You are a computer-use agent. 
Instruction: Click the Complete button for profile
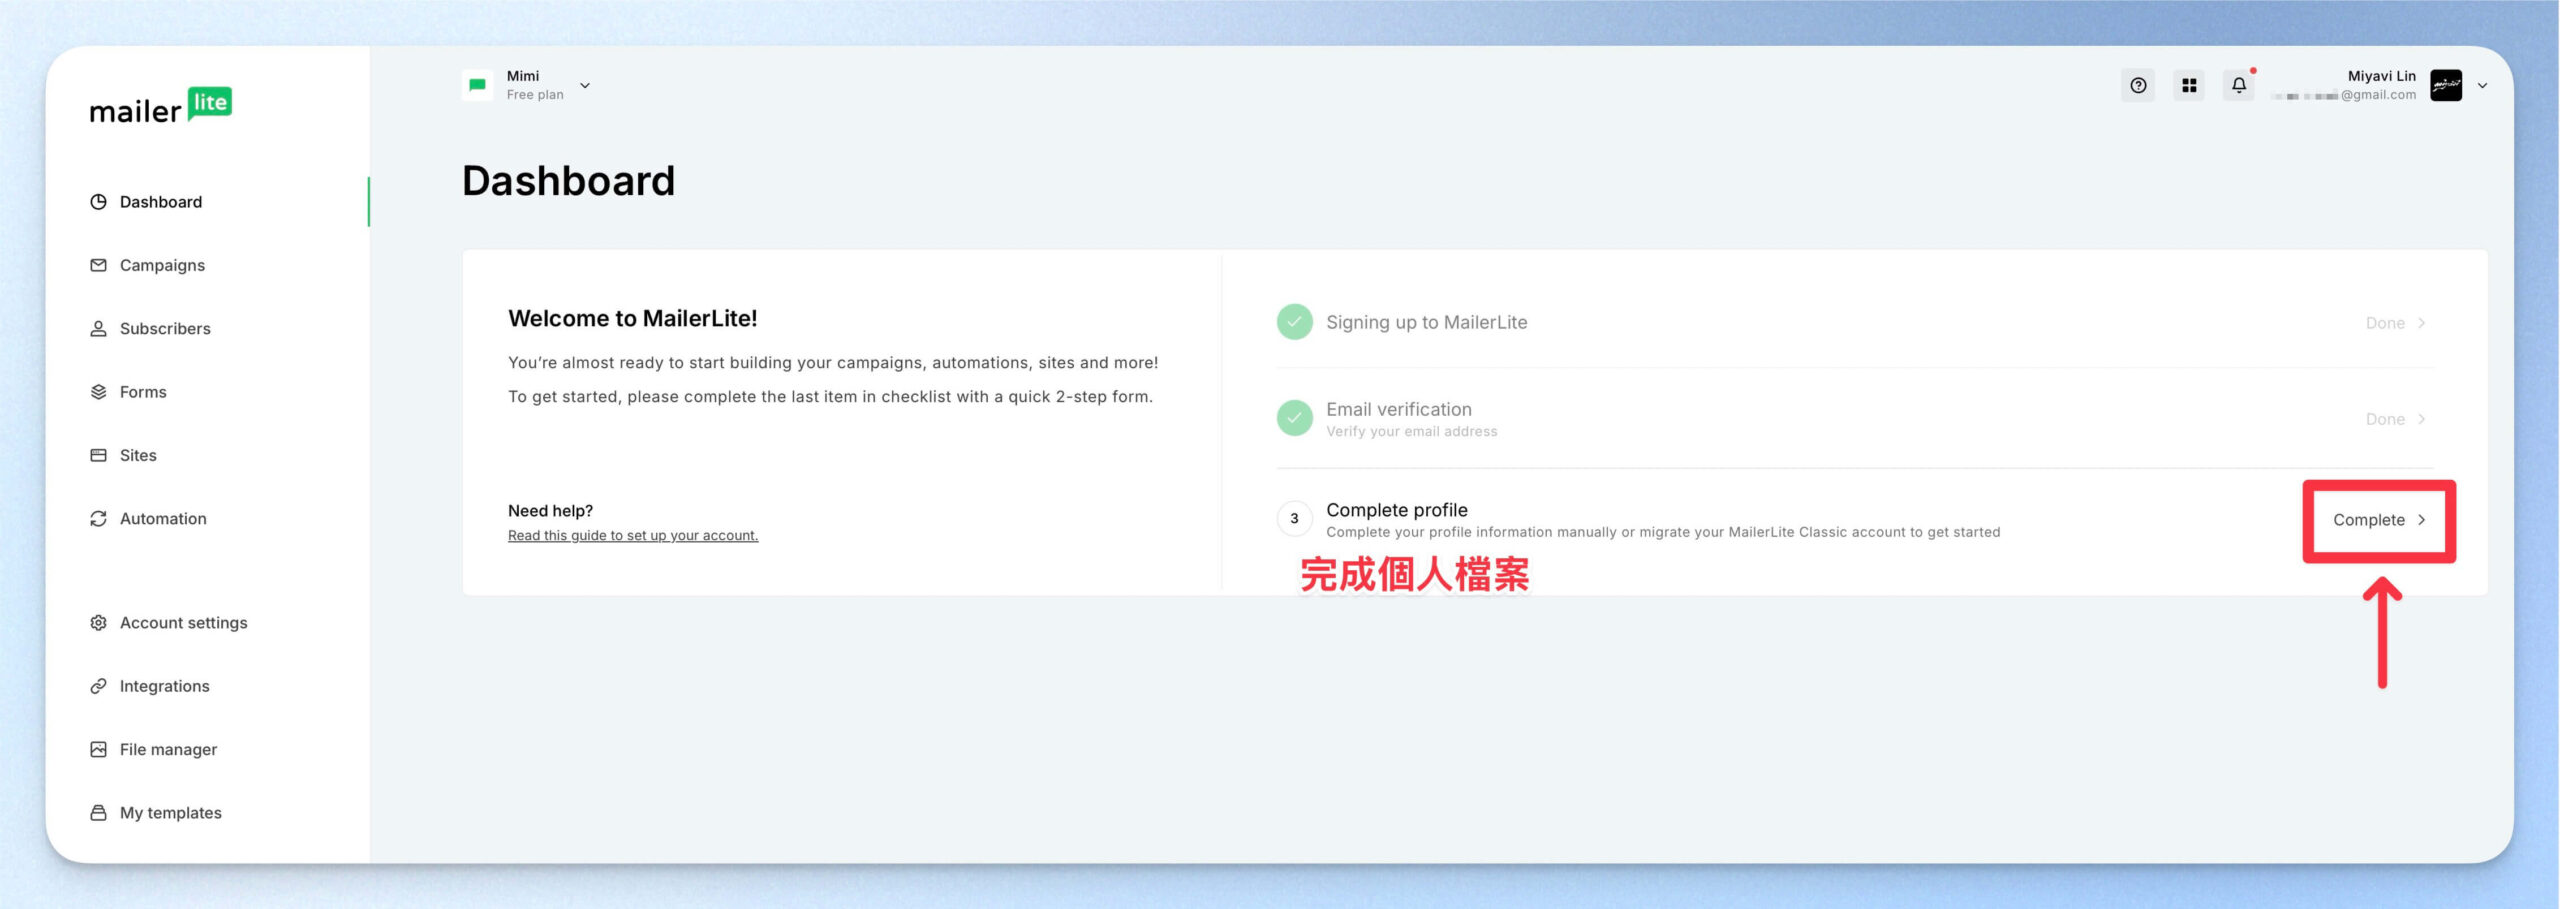[x=2379, y=520]
